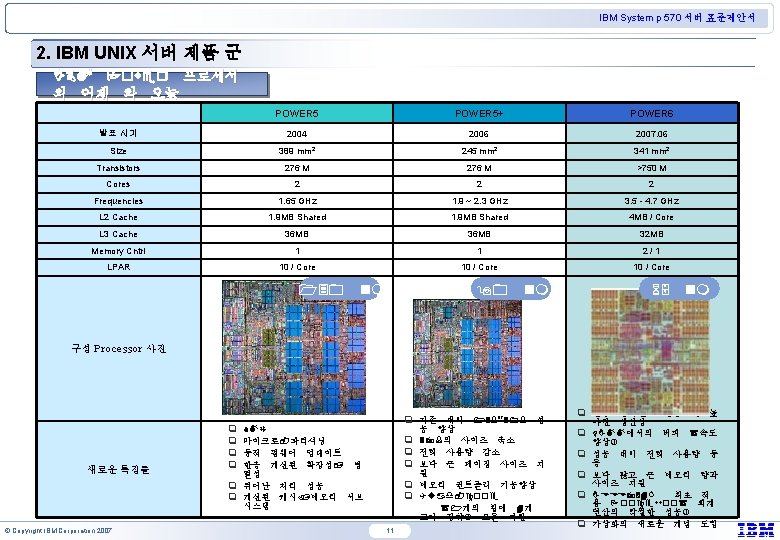
Task: Click the '1.9 ~ 2.3 GHz' frequency cell
Action: point(480,201)
